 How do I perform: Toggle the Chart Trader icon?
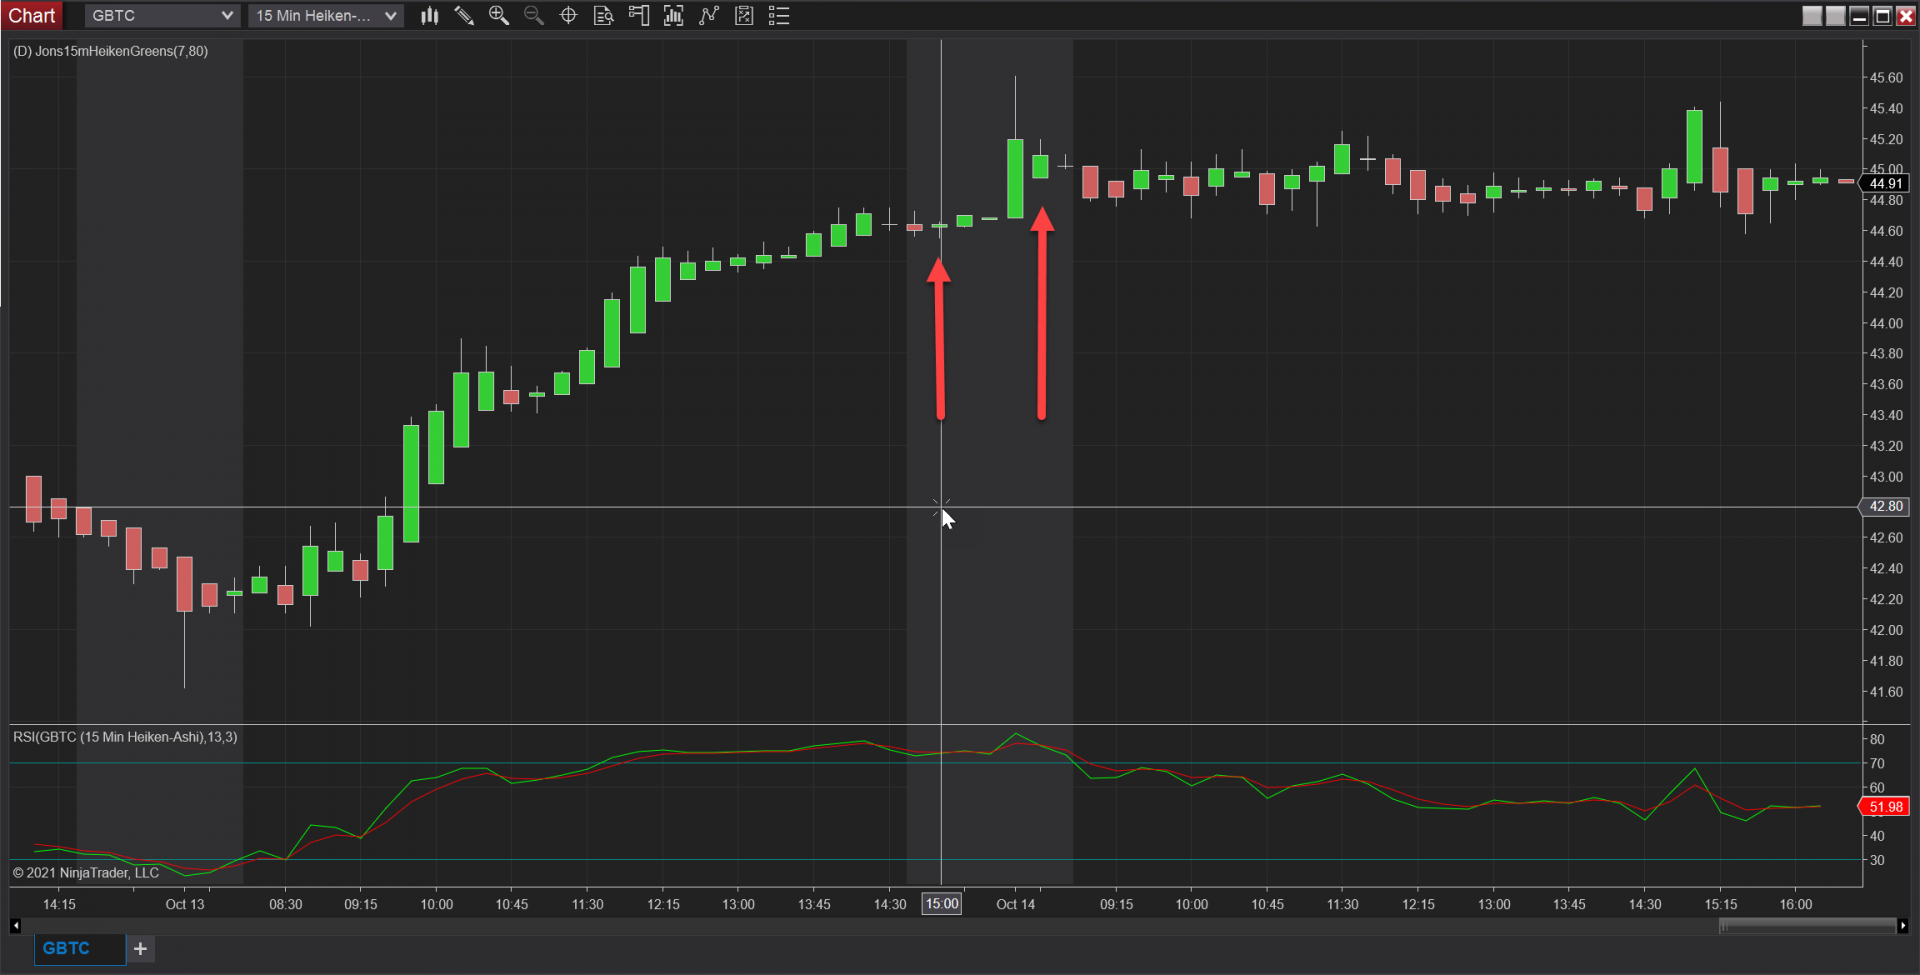(x=639, y=16)
